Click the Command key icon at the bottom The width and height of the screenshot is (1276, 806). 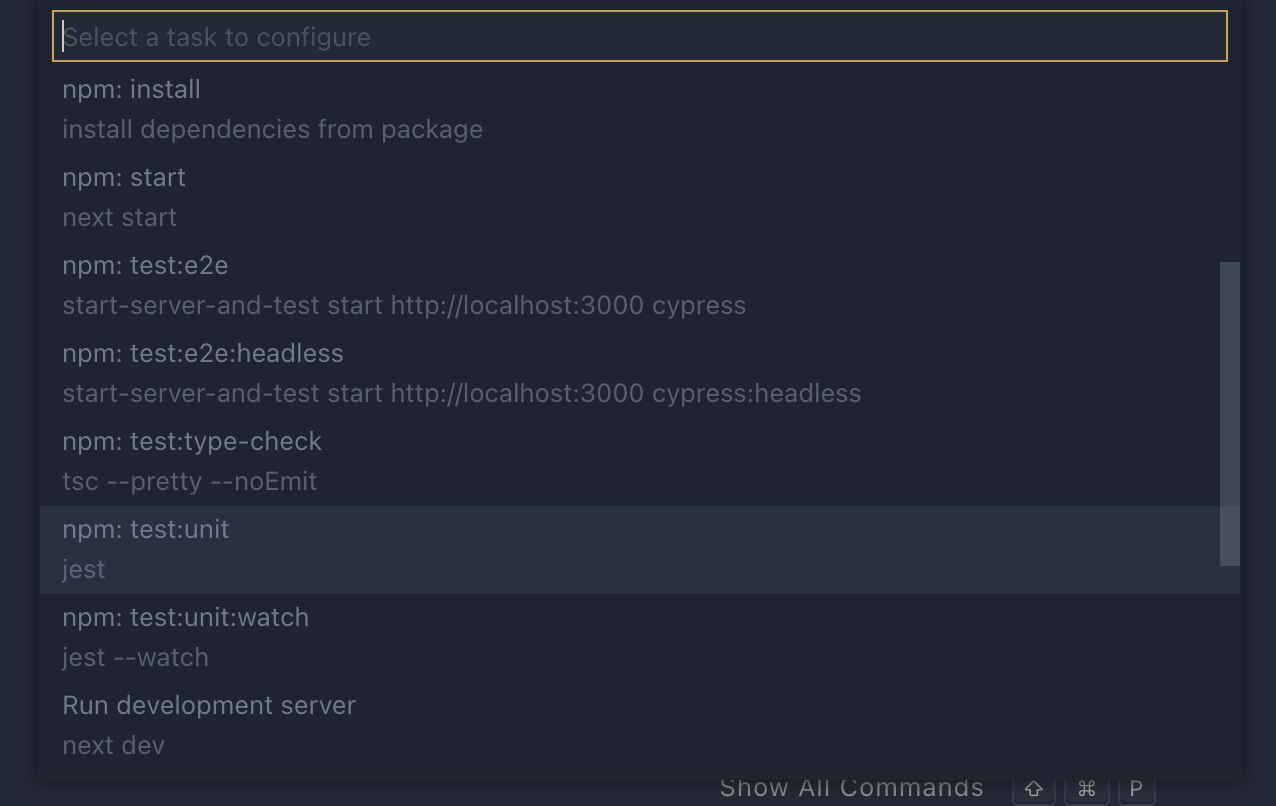pyautogui.click(x=1086, y=789)
